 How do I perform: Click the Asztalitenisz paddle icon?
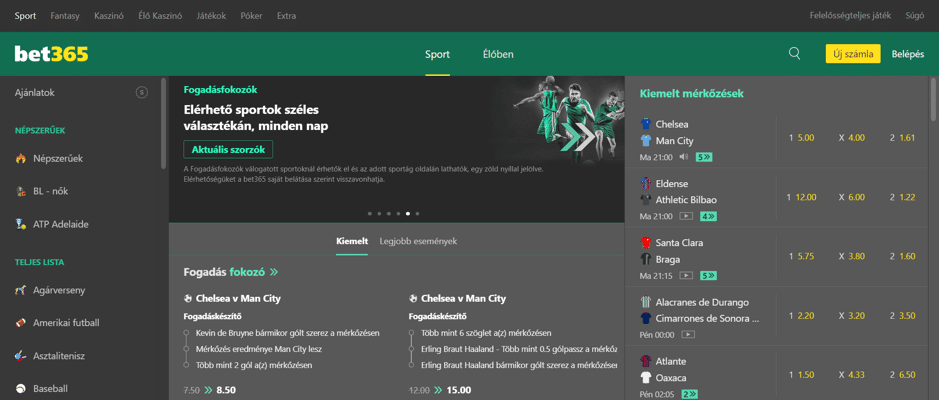[x=21, y=356]
